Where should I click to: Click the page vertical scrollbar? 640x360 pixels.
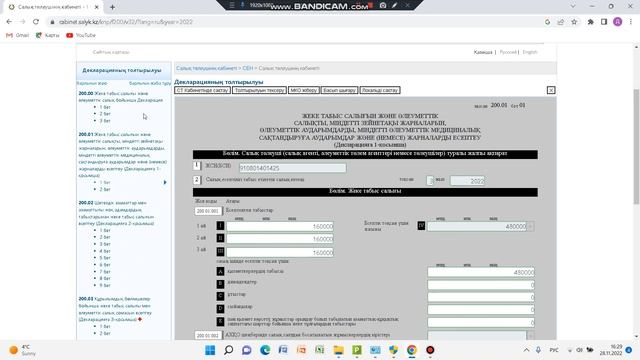636,147
